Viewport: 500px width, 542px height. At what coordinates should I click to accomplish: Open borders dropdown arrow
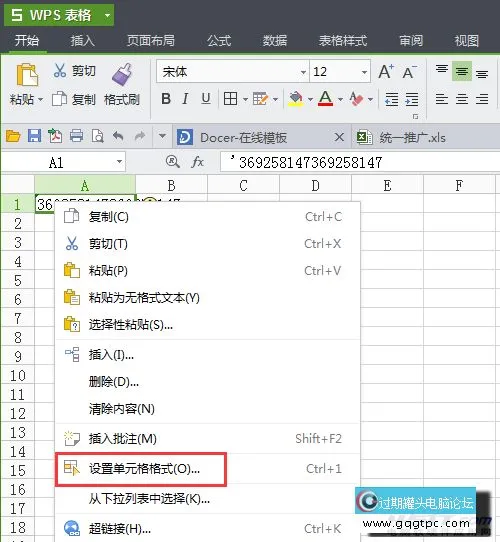245,100
